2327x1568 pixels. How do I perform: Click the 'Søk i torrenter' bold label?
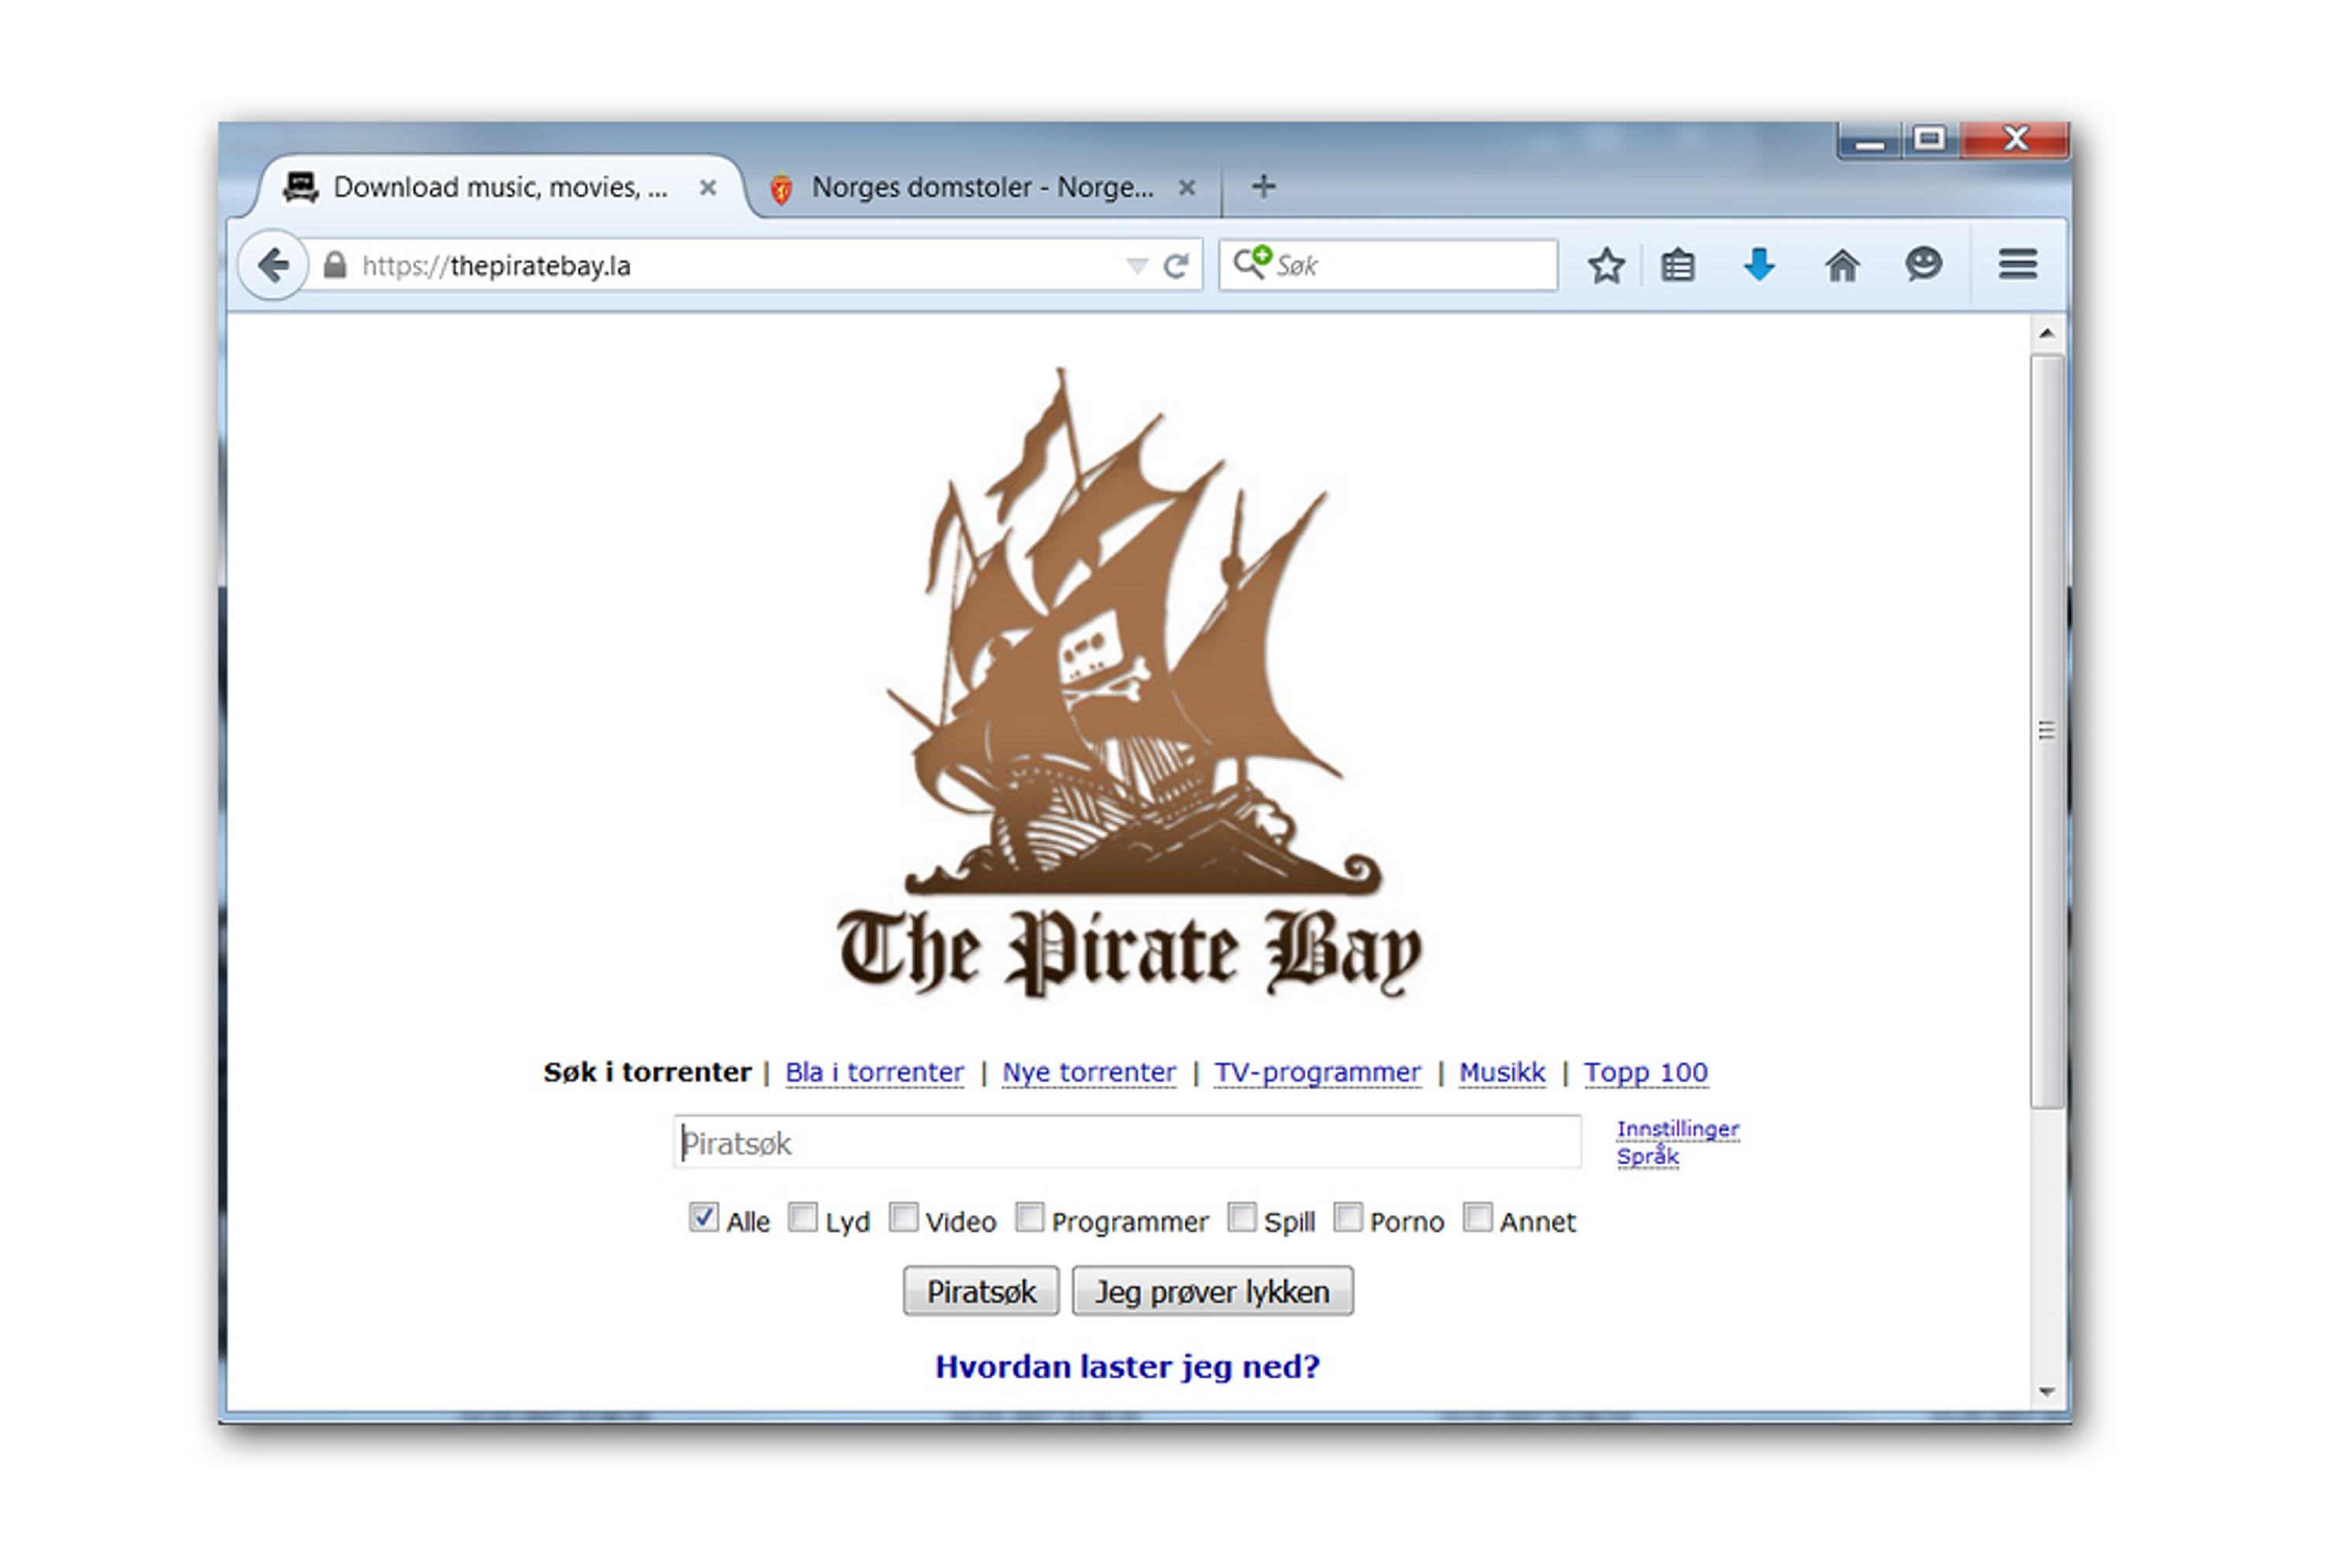coord(647,1072)
